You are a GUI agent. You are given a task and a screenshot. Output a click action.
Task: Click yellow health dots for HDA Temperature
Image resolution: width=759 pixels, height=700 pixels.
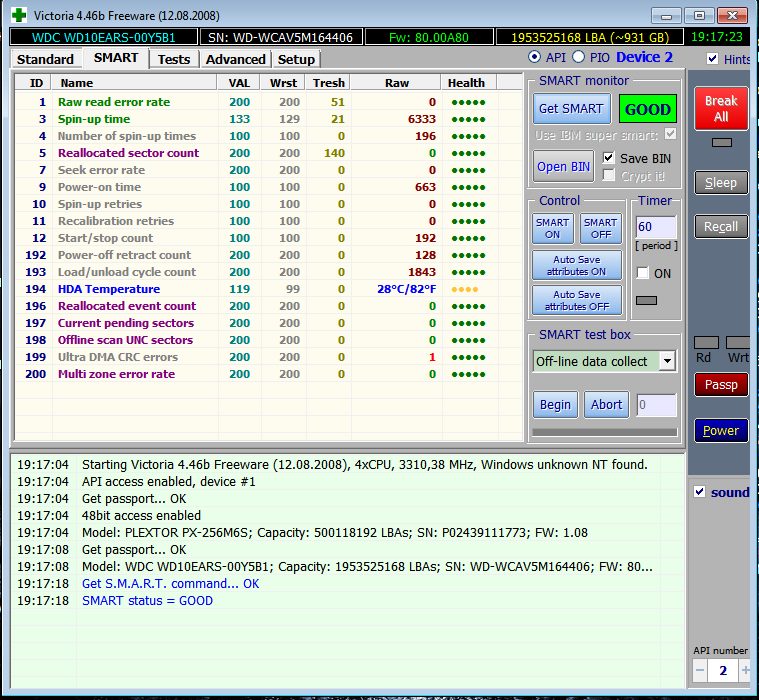[x=465, y=289]
